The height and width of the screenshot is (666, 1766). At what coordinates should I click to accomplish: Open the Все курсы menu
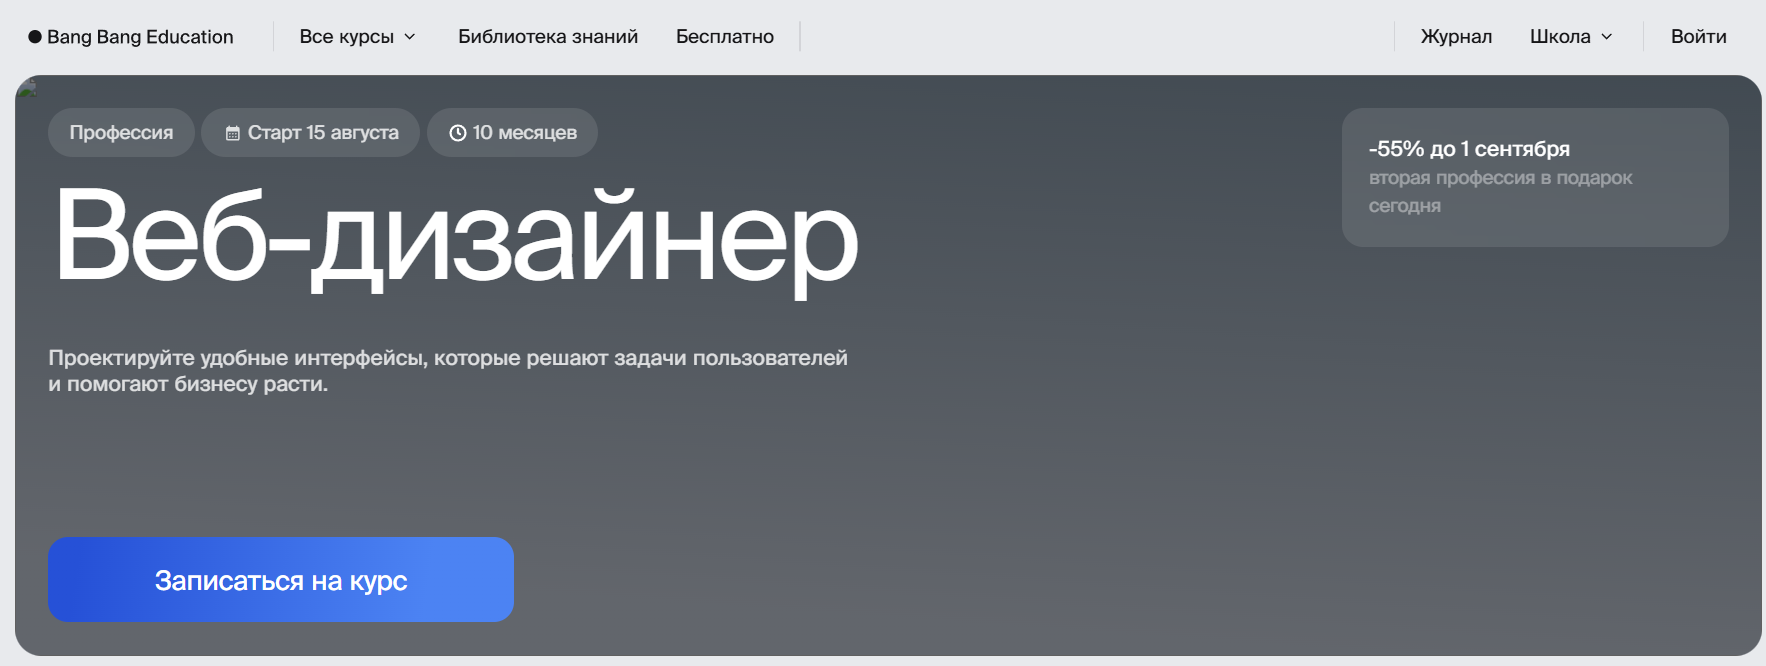(x=346, y=37)
